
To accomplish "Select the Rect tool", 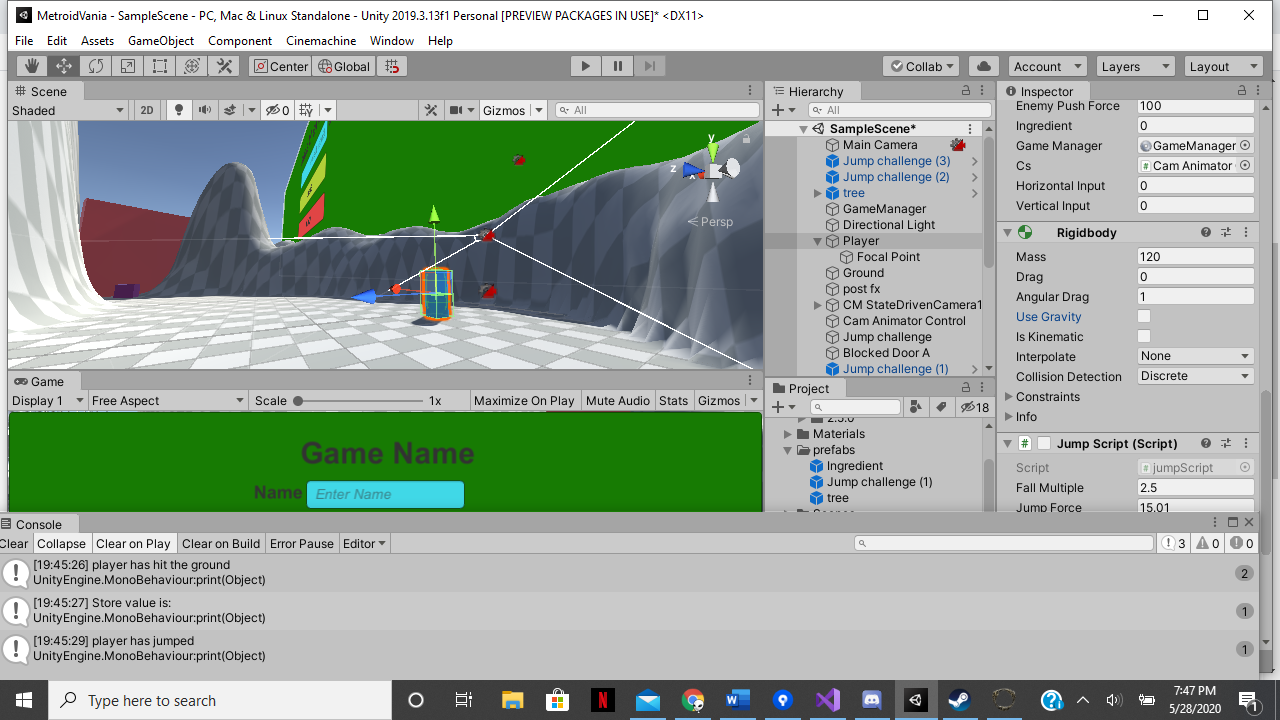I will [x=160, y=66].
